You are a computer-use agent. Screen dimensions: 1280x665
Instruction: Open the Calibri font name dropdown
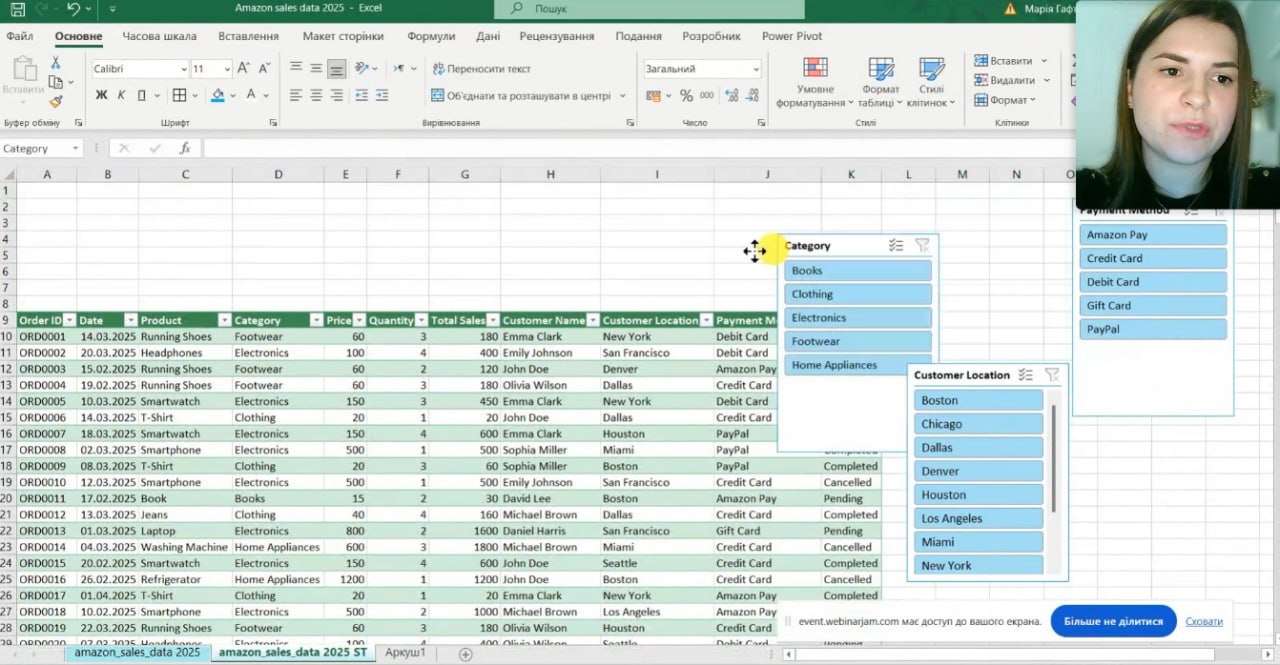pyautogui.click(x=184, y=69)
